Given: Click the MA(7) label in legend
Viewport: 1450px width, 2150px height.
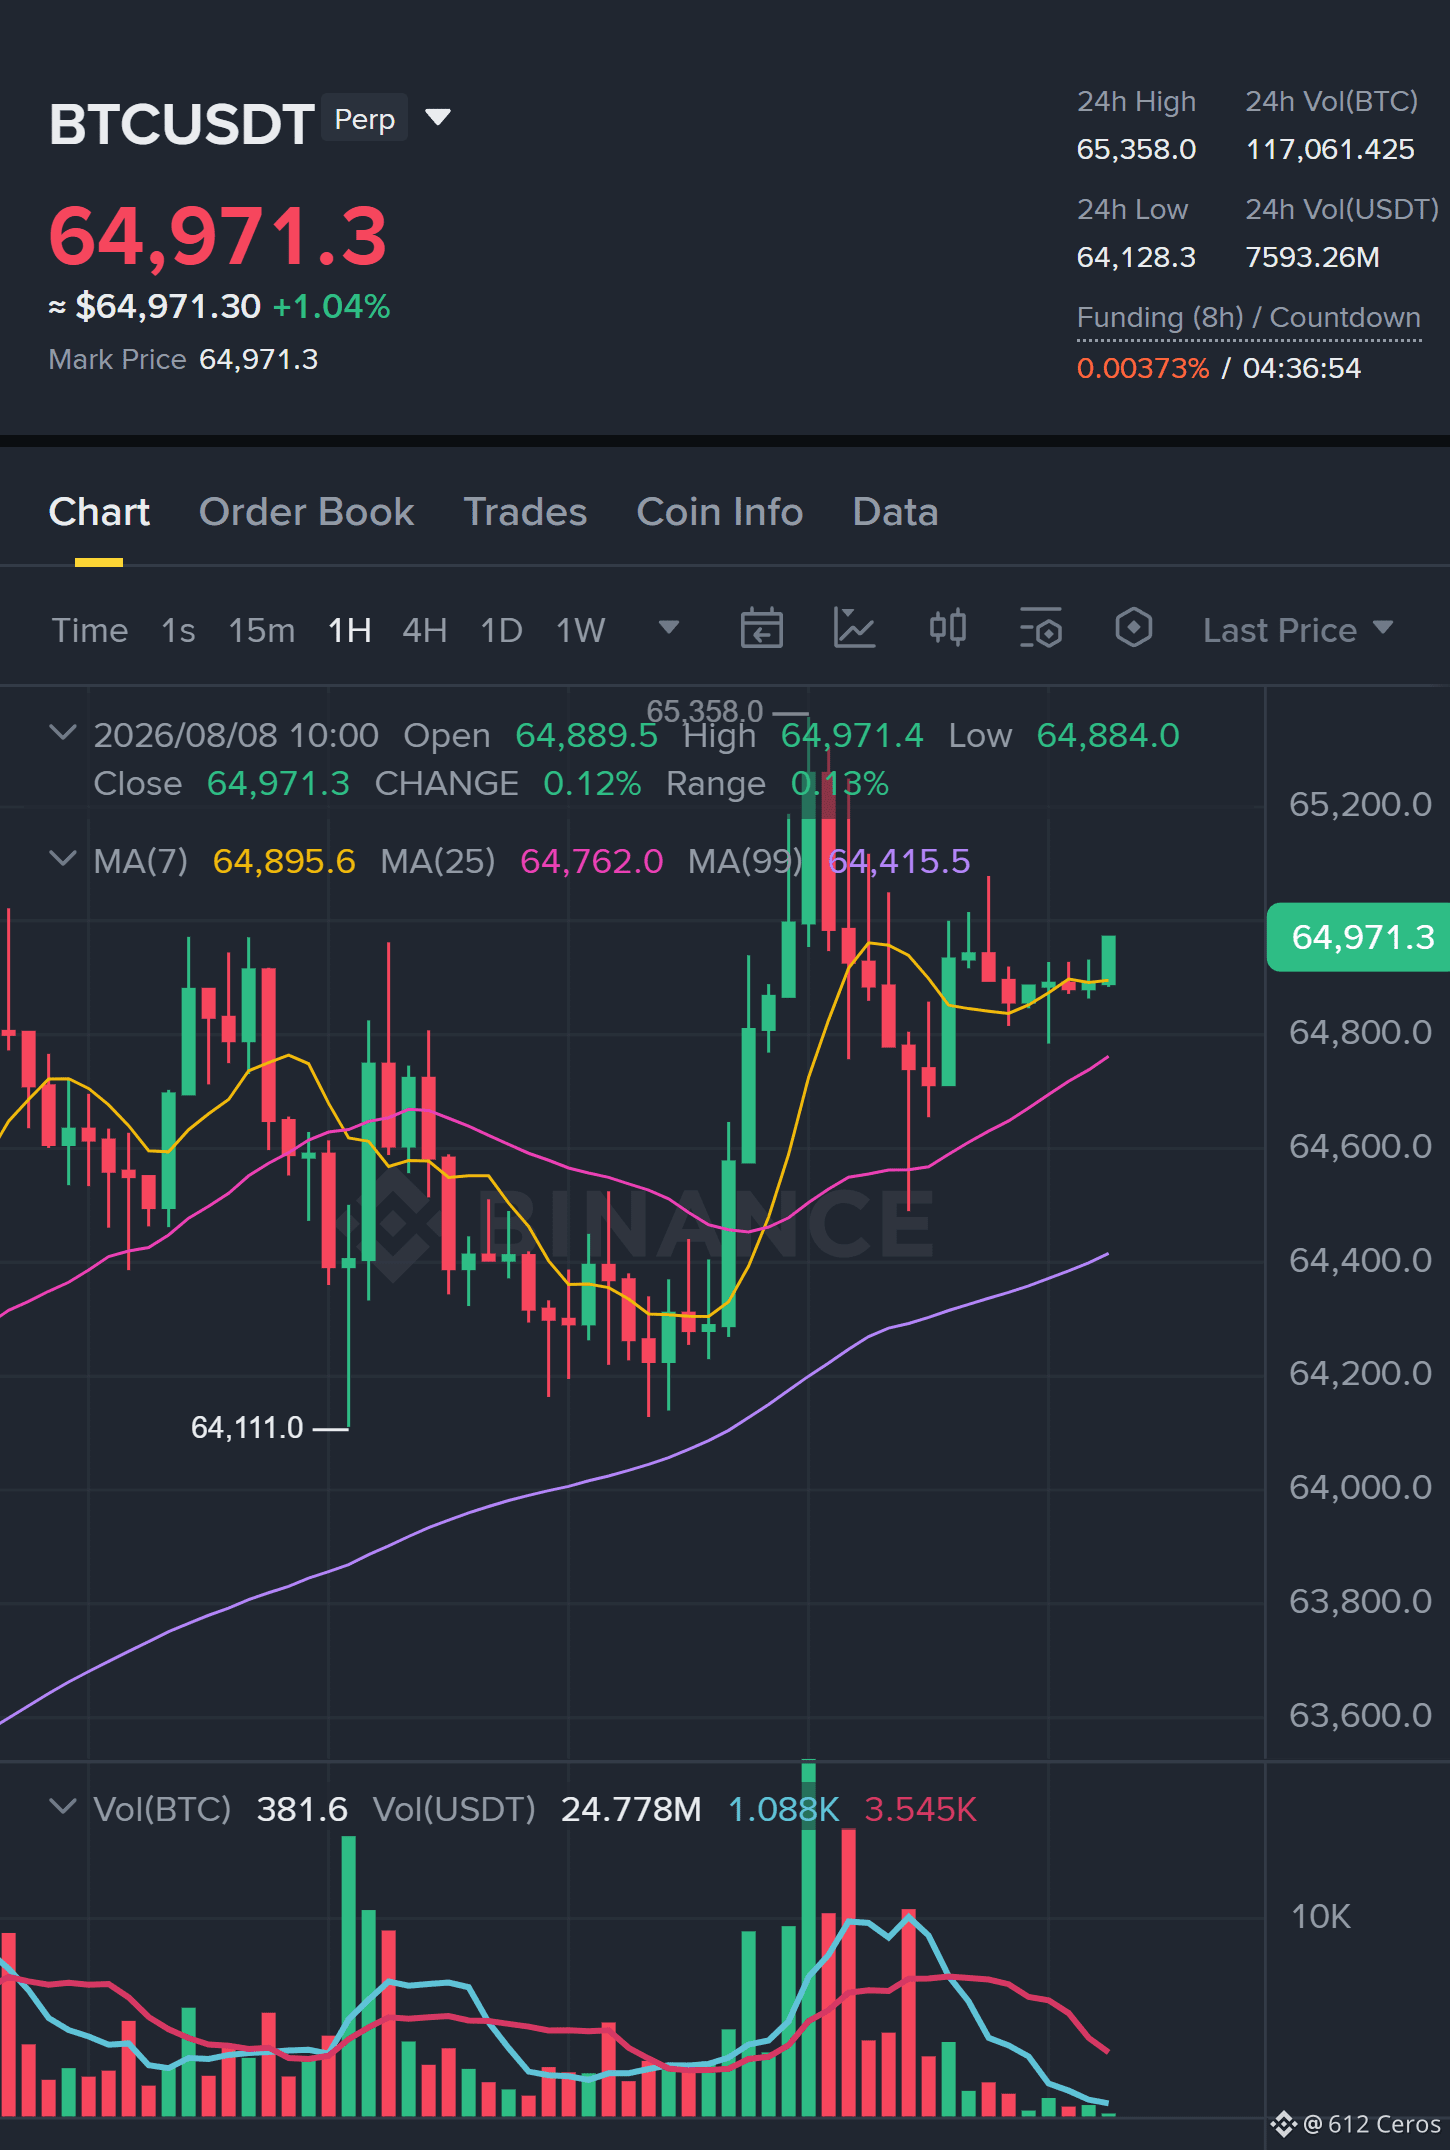Looking at the screenshot, I should [x=141, y=861].
